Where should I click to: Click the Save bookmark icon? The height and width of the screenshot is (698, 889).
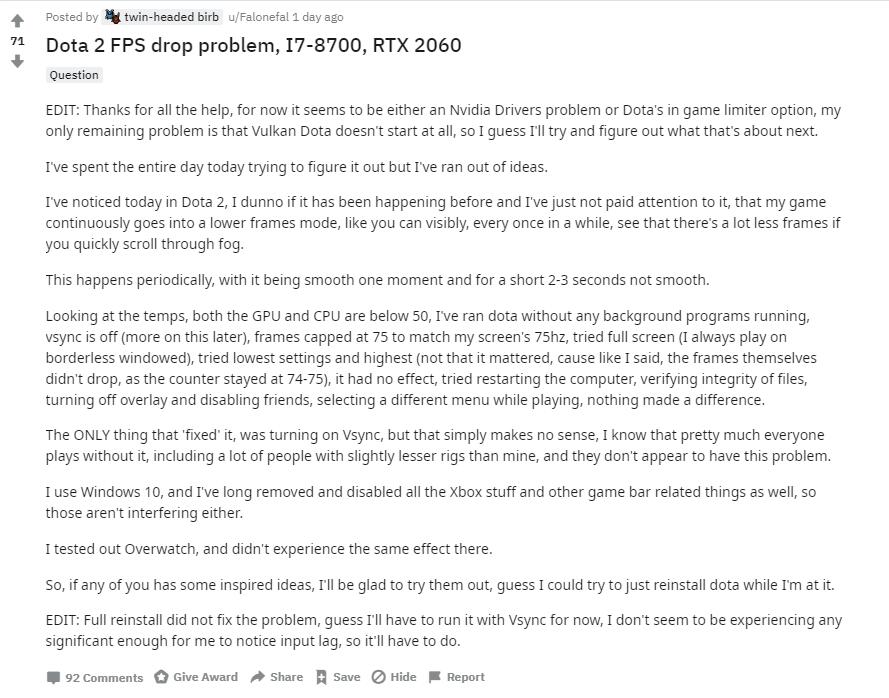click(x=321, y=676)
